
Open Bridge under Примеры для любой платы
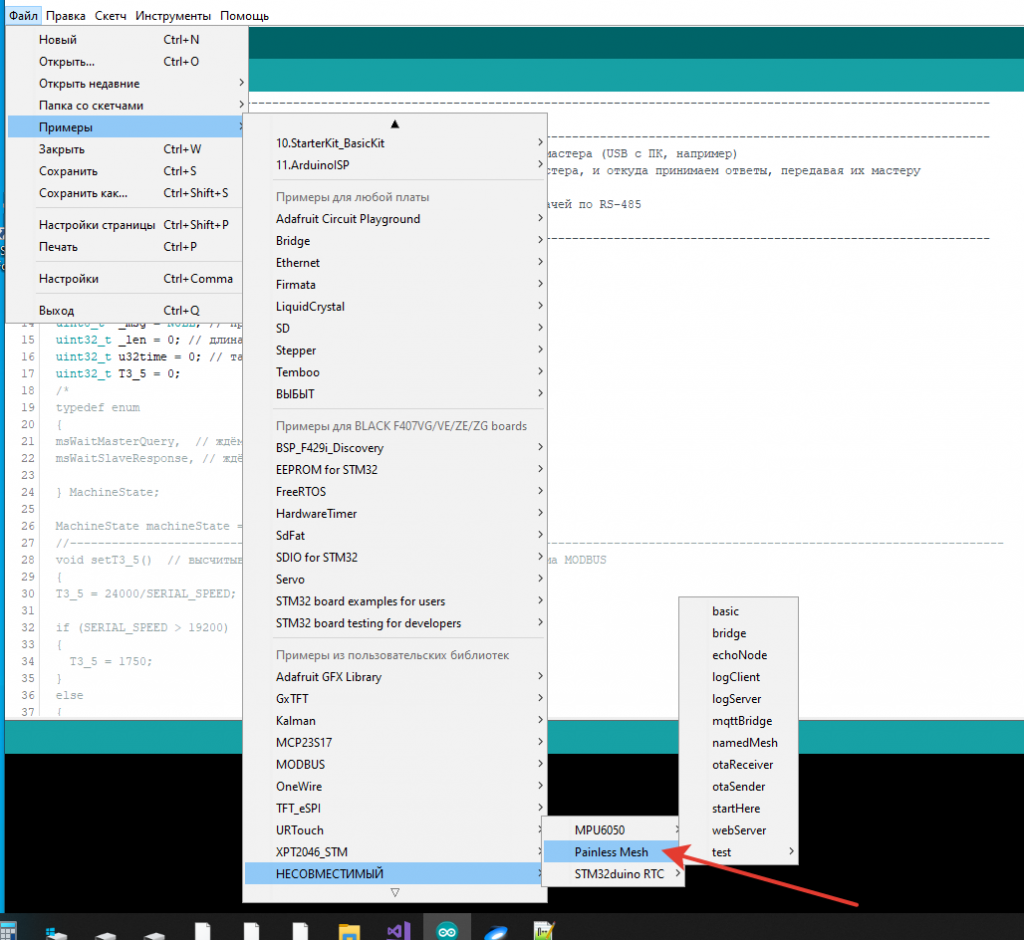coord(394,241)
